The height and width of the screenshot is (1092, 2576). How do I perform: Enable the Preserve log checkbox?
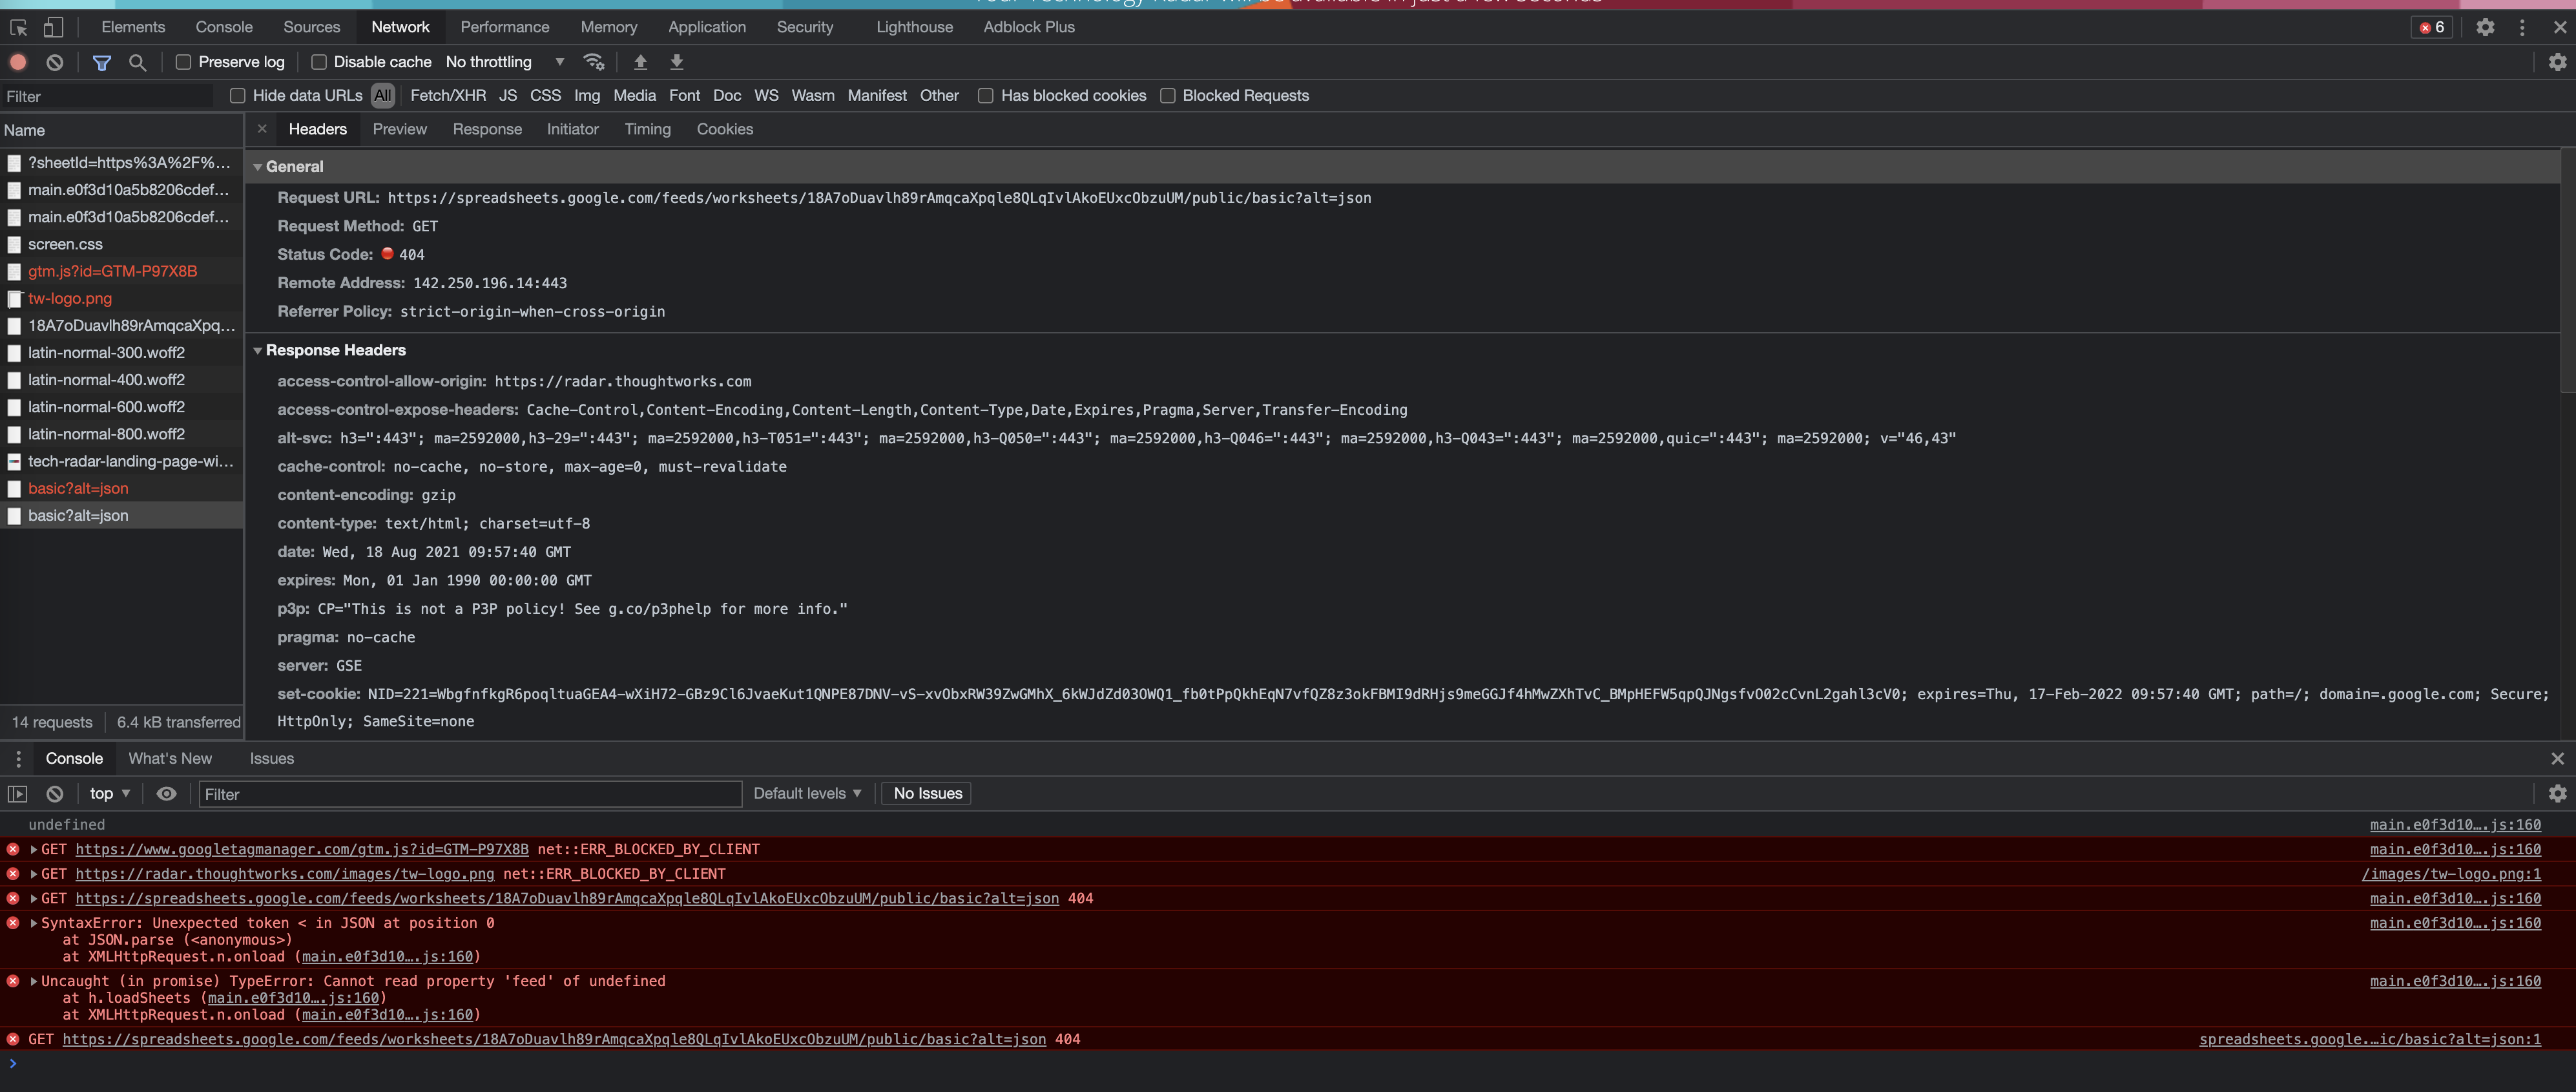coord(183,61)
